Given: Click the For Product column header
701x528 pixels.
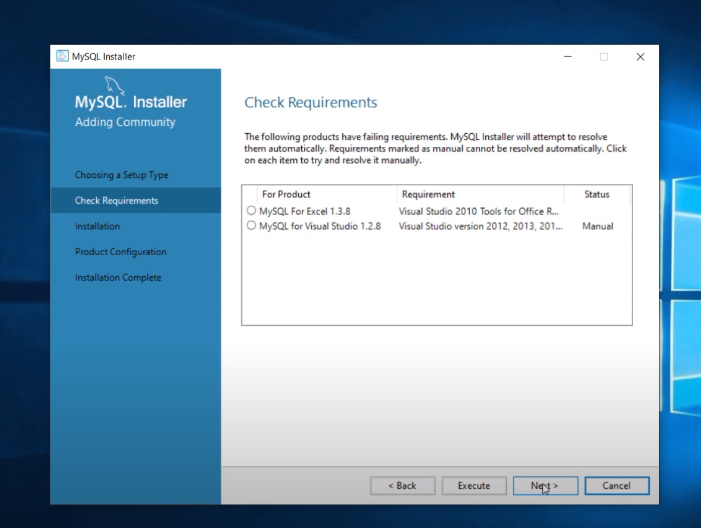Looking at the screenshot, I should pyautogui.click(x=327, y=194).
